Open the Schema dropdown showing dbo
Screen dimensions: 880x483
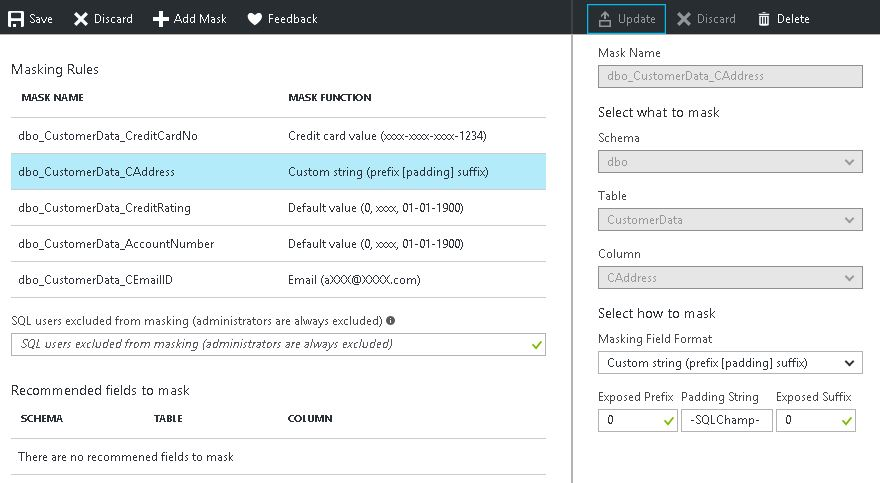point(730,162)
